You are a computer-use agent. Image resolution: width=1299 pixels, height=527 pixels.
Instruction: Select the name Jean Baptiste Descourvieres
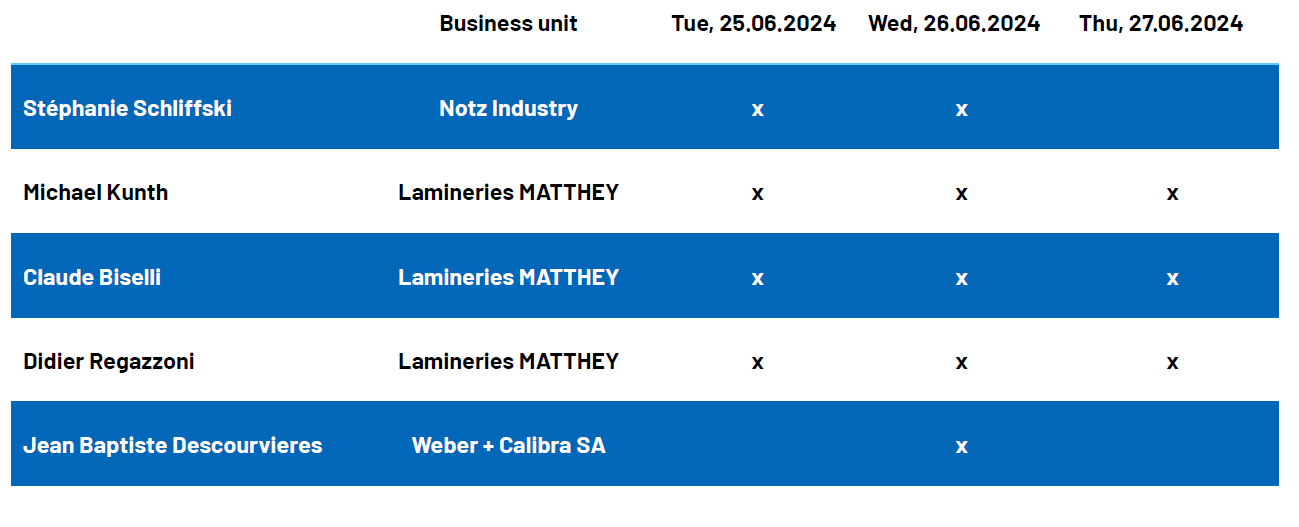[172, 445]
